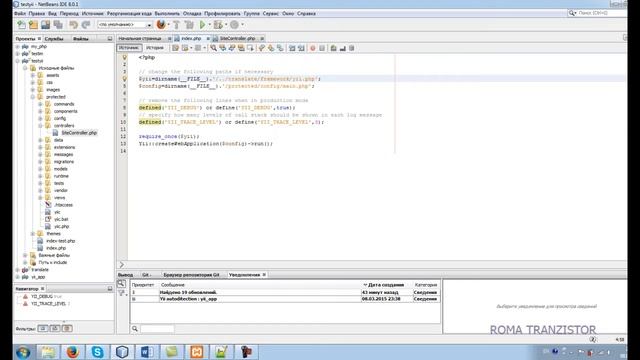Toggle the third Navigator filter button
Screen dimensions: 640x360
tap(67, 328)
